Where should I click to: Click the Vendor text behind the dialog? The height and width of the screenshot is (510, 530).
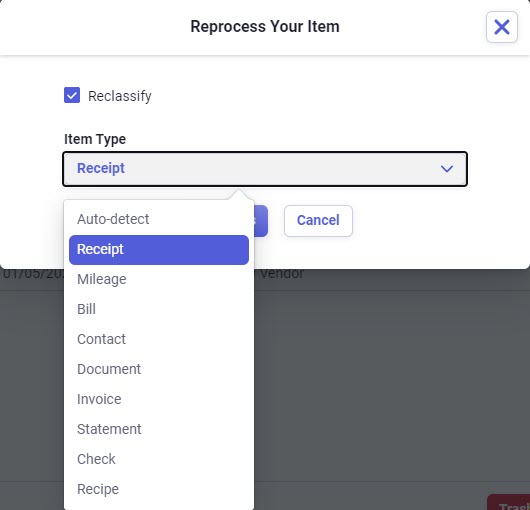coord(282,273)
